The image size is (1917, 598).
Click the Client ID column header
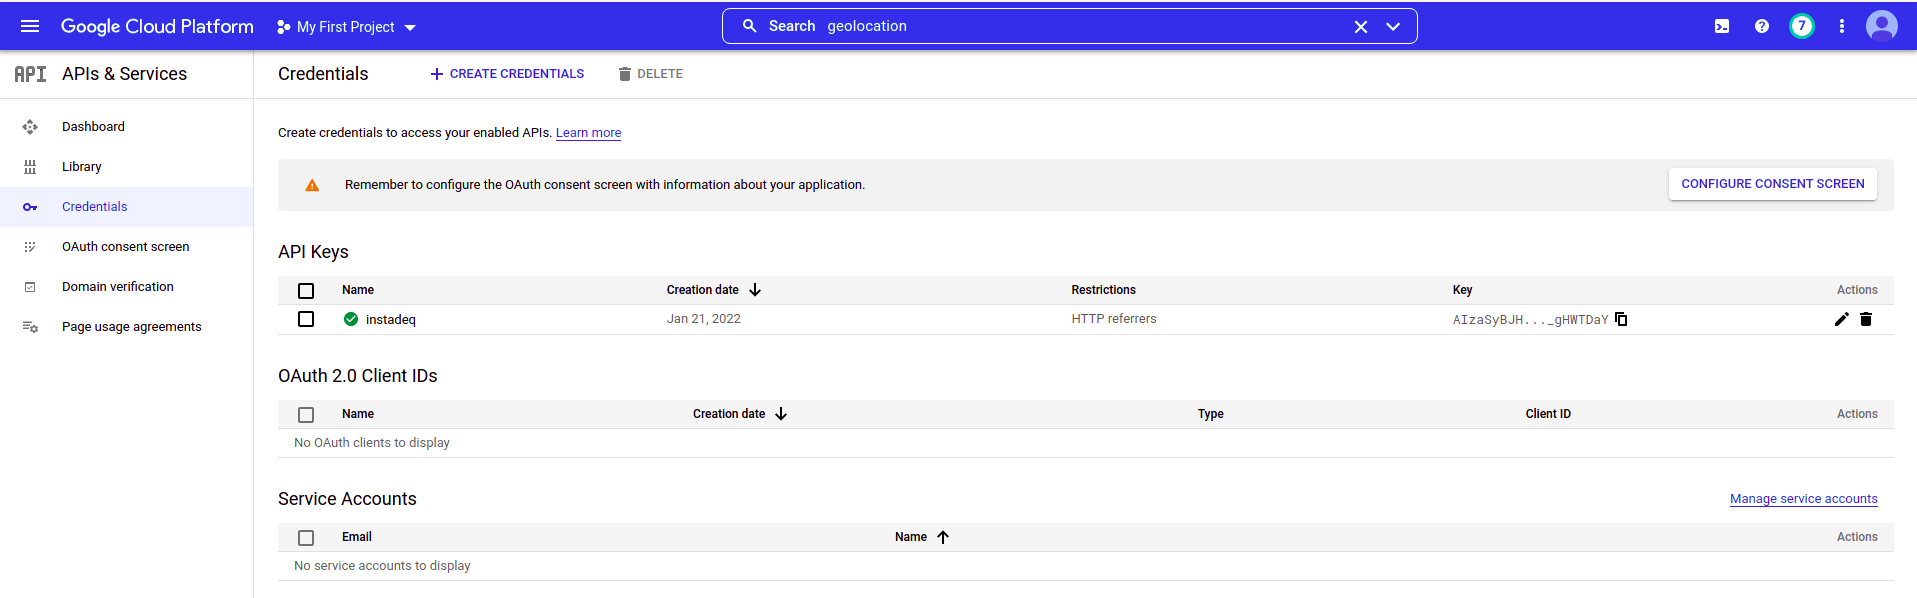[1548, 414]
